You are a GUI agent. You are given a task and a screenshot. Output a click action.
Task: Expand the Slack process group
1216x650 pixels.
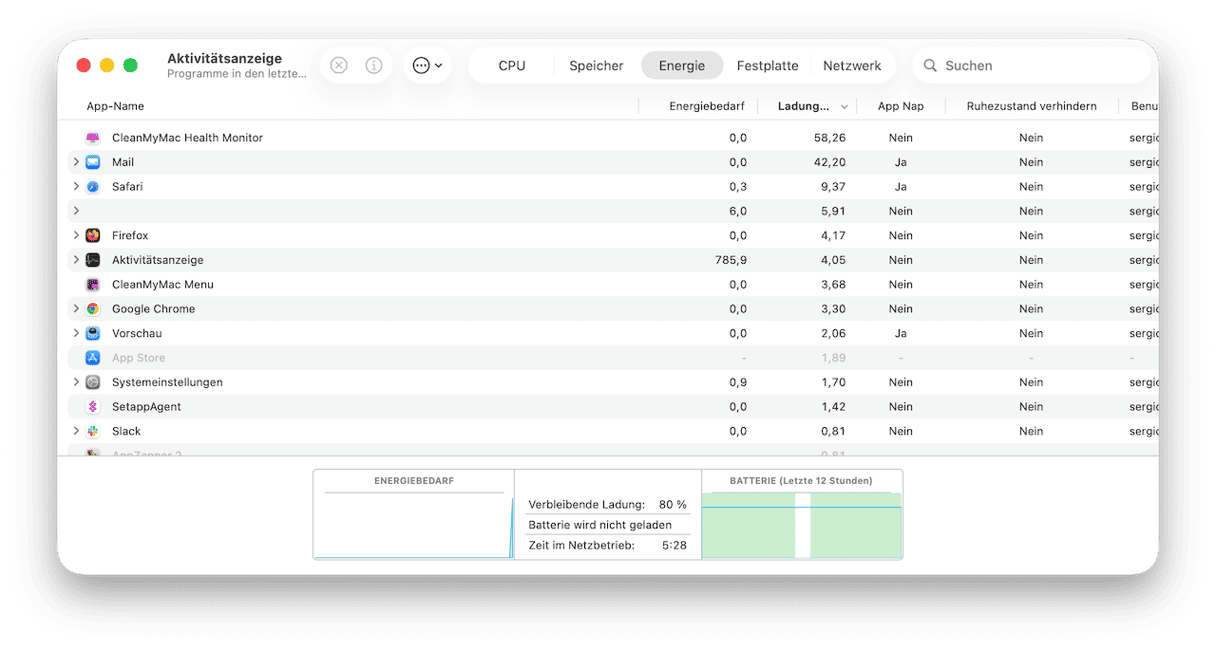(76, 432)
